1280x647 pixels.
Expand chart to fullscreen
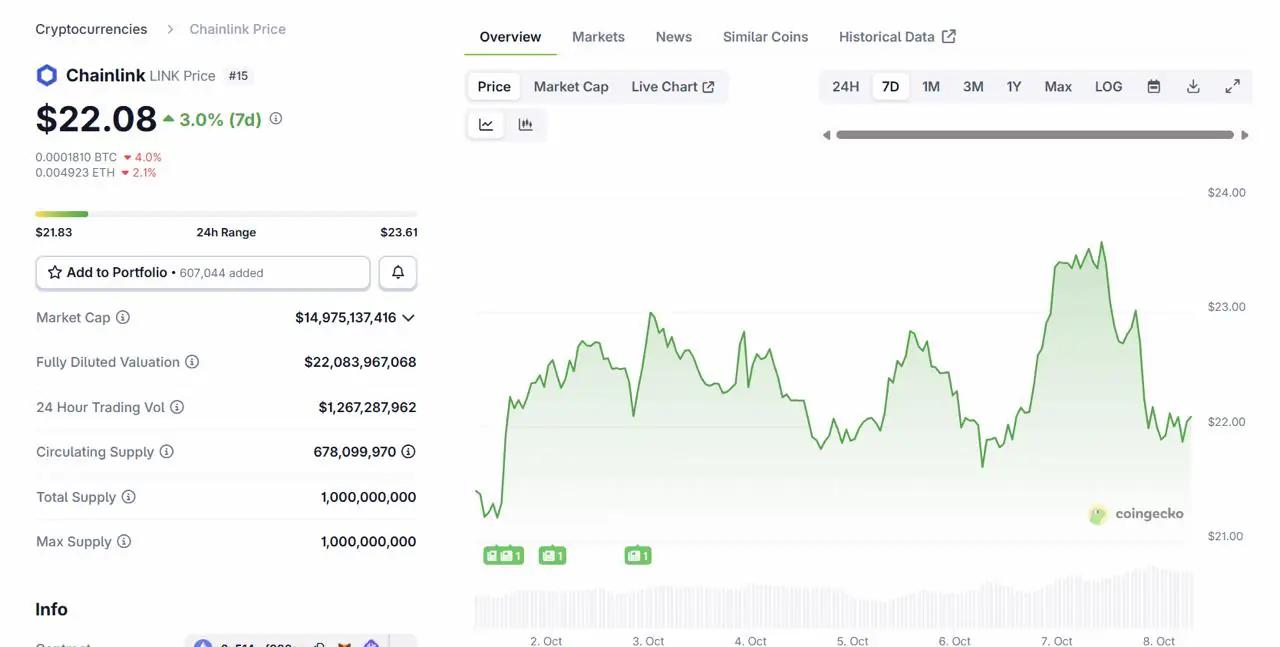coord(1232,87)
